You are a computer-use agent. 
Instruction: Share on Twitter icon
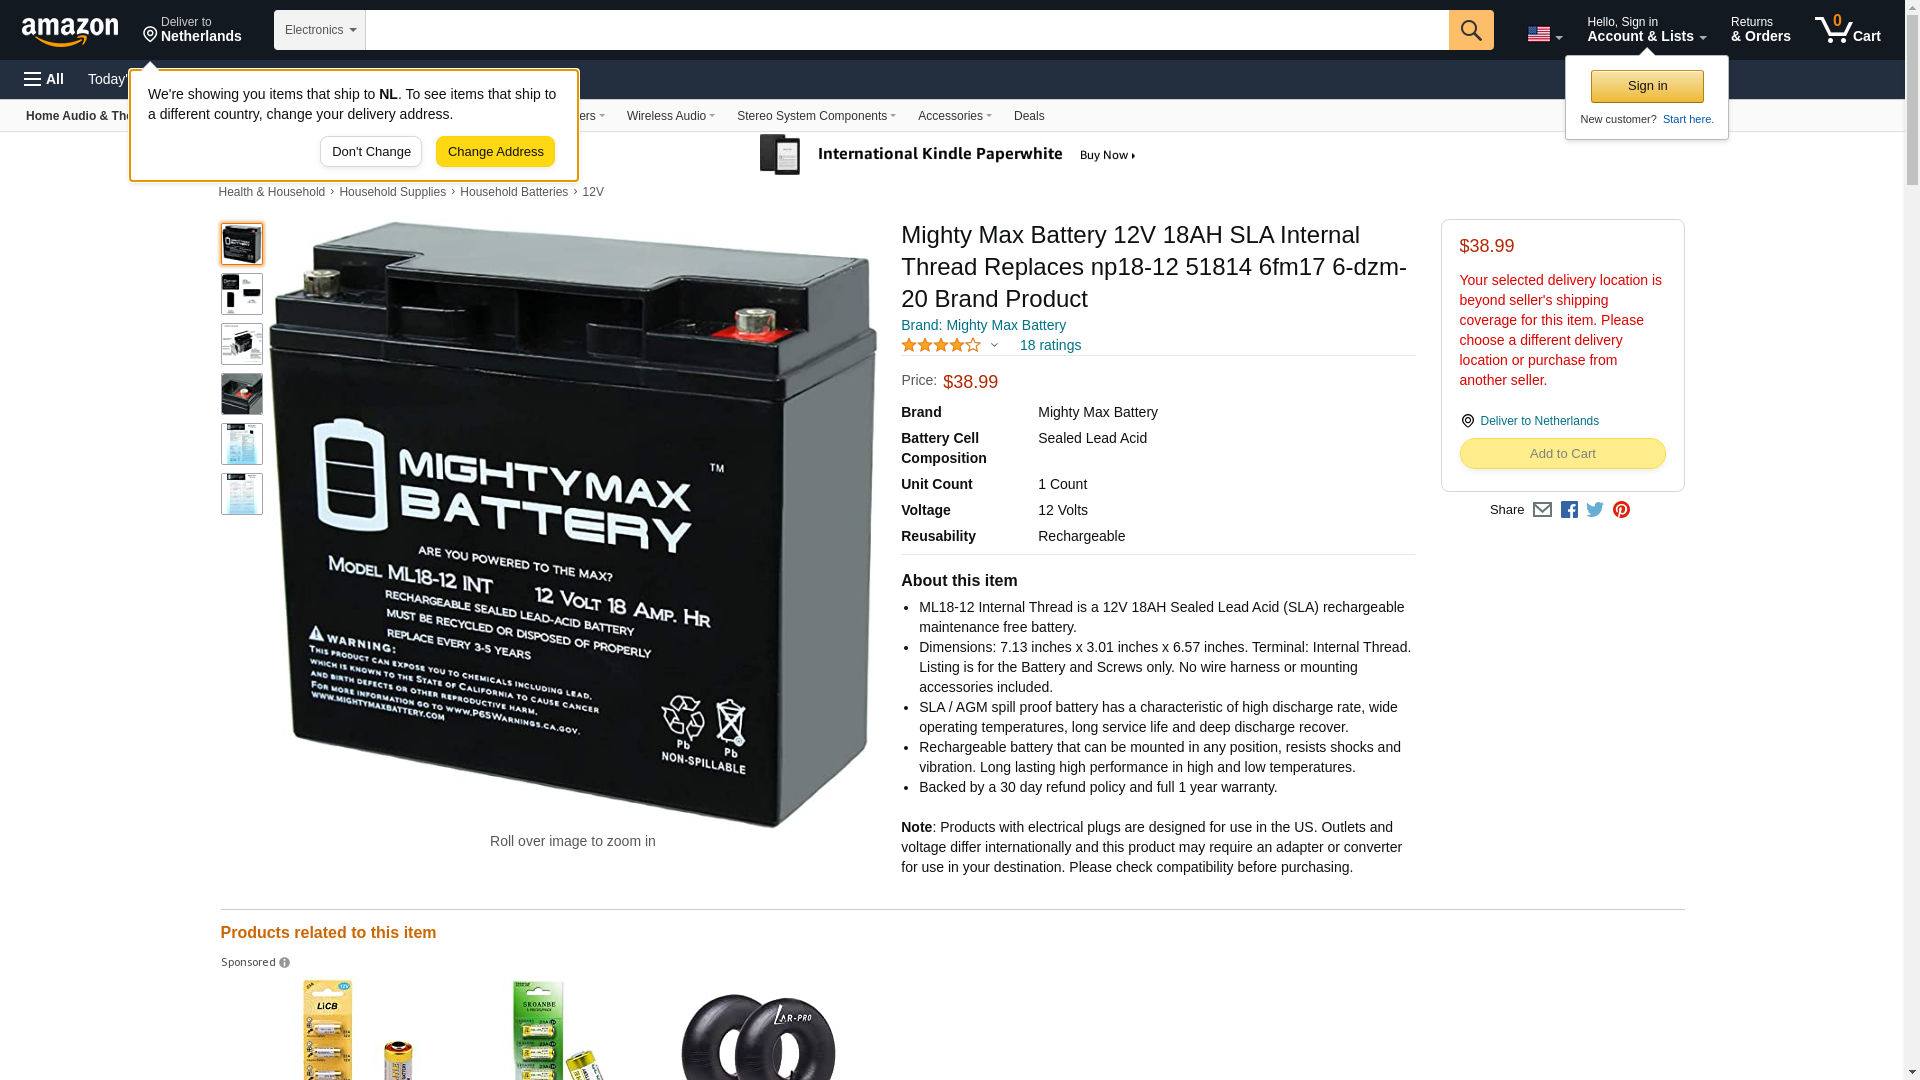pyautogui.click(x=1595, y=510)
